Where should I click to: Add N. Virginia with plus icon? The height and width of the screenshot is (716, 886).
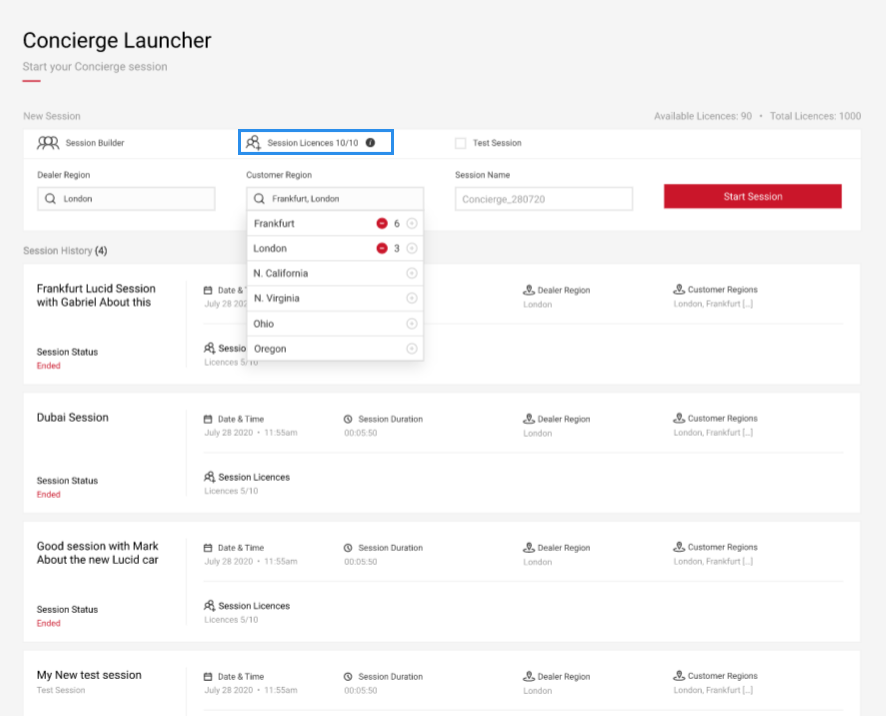point(412,298)
